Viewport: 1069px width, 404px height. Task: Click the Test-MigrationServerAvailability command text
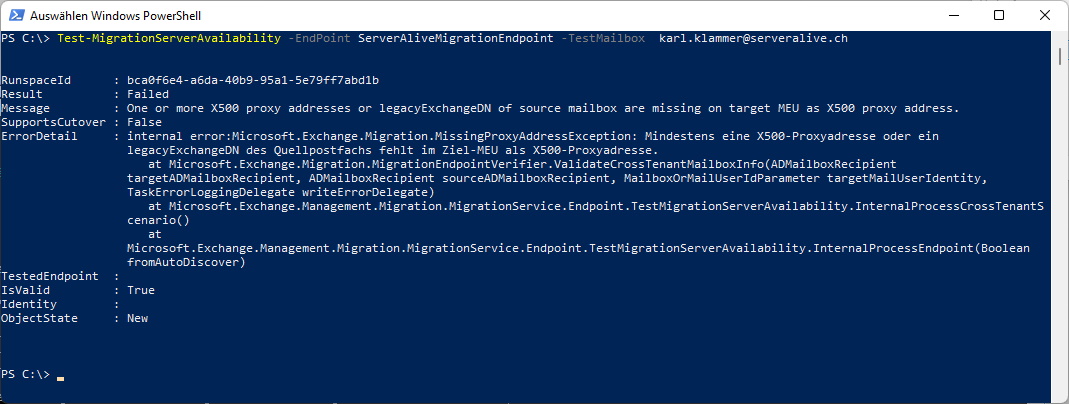pyautogui.click(x=169, y=38)
